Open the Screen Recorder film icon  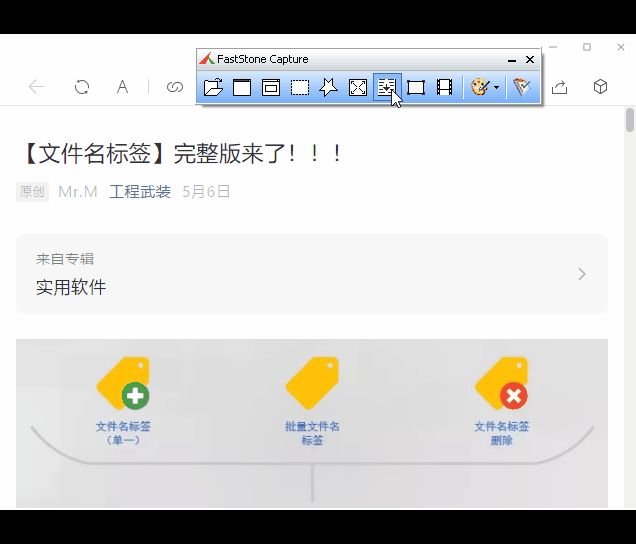point(445,87)
